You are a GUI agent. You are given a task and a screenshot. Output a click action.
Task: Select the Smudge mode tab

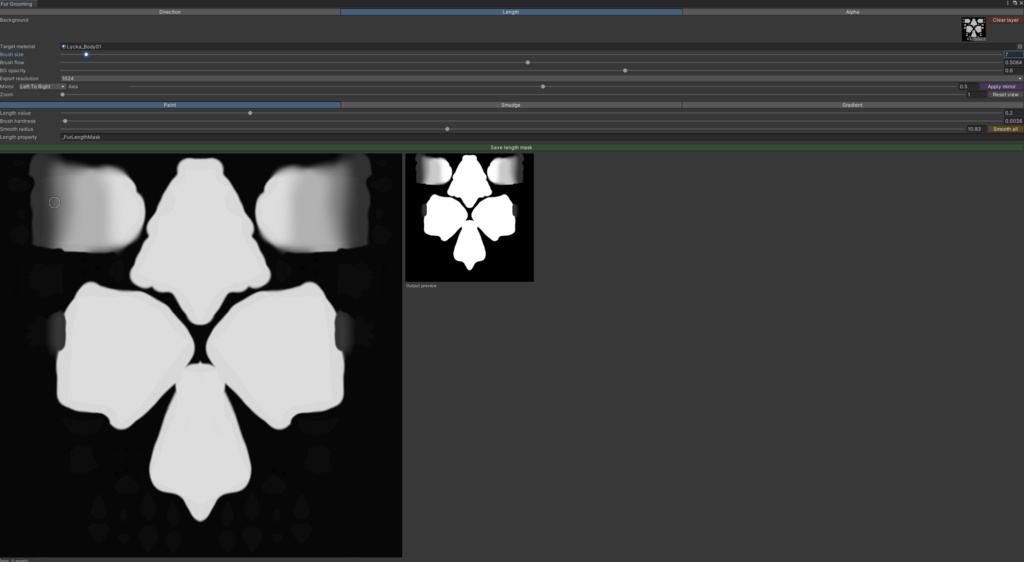pyautogui.click(x=511, y=104)
